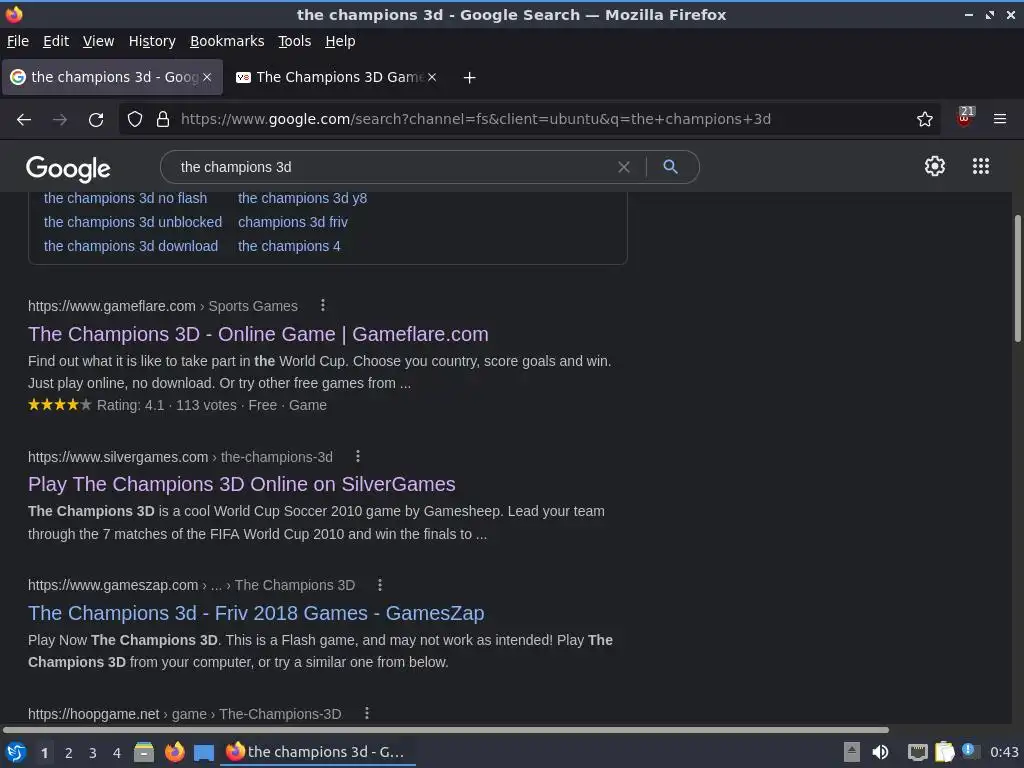Switch to The Champions 3D Game tab
1024x768 pixels.
(336, 77)
